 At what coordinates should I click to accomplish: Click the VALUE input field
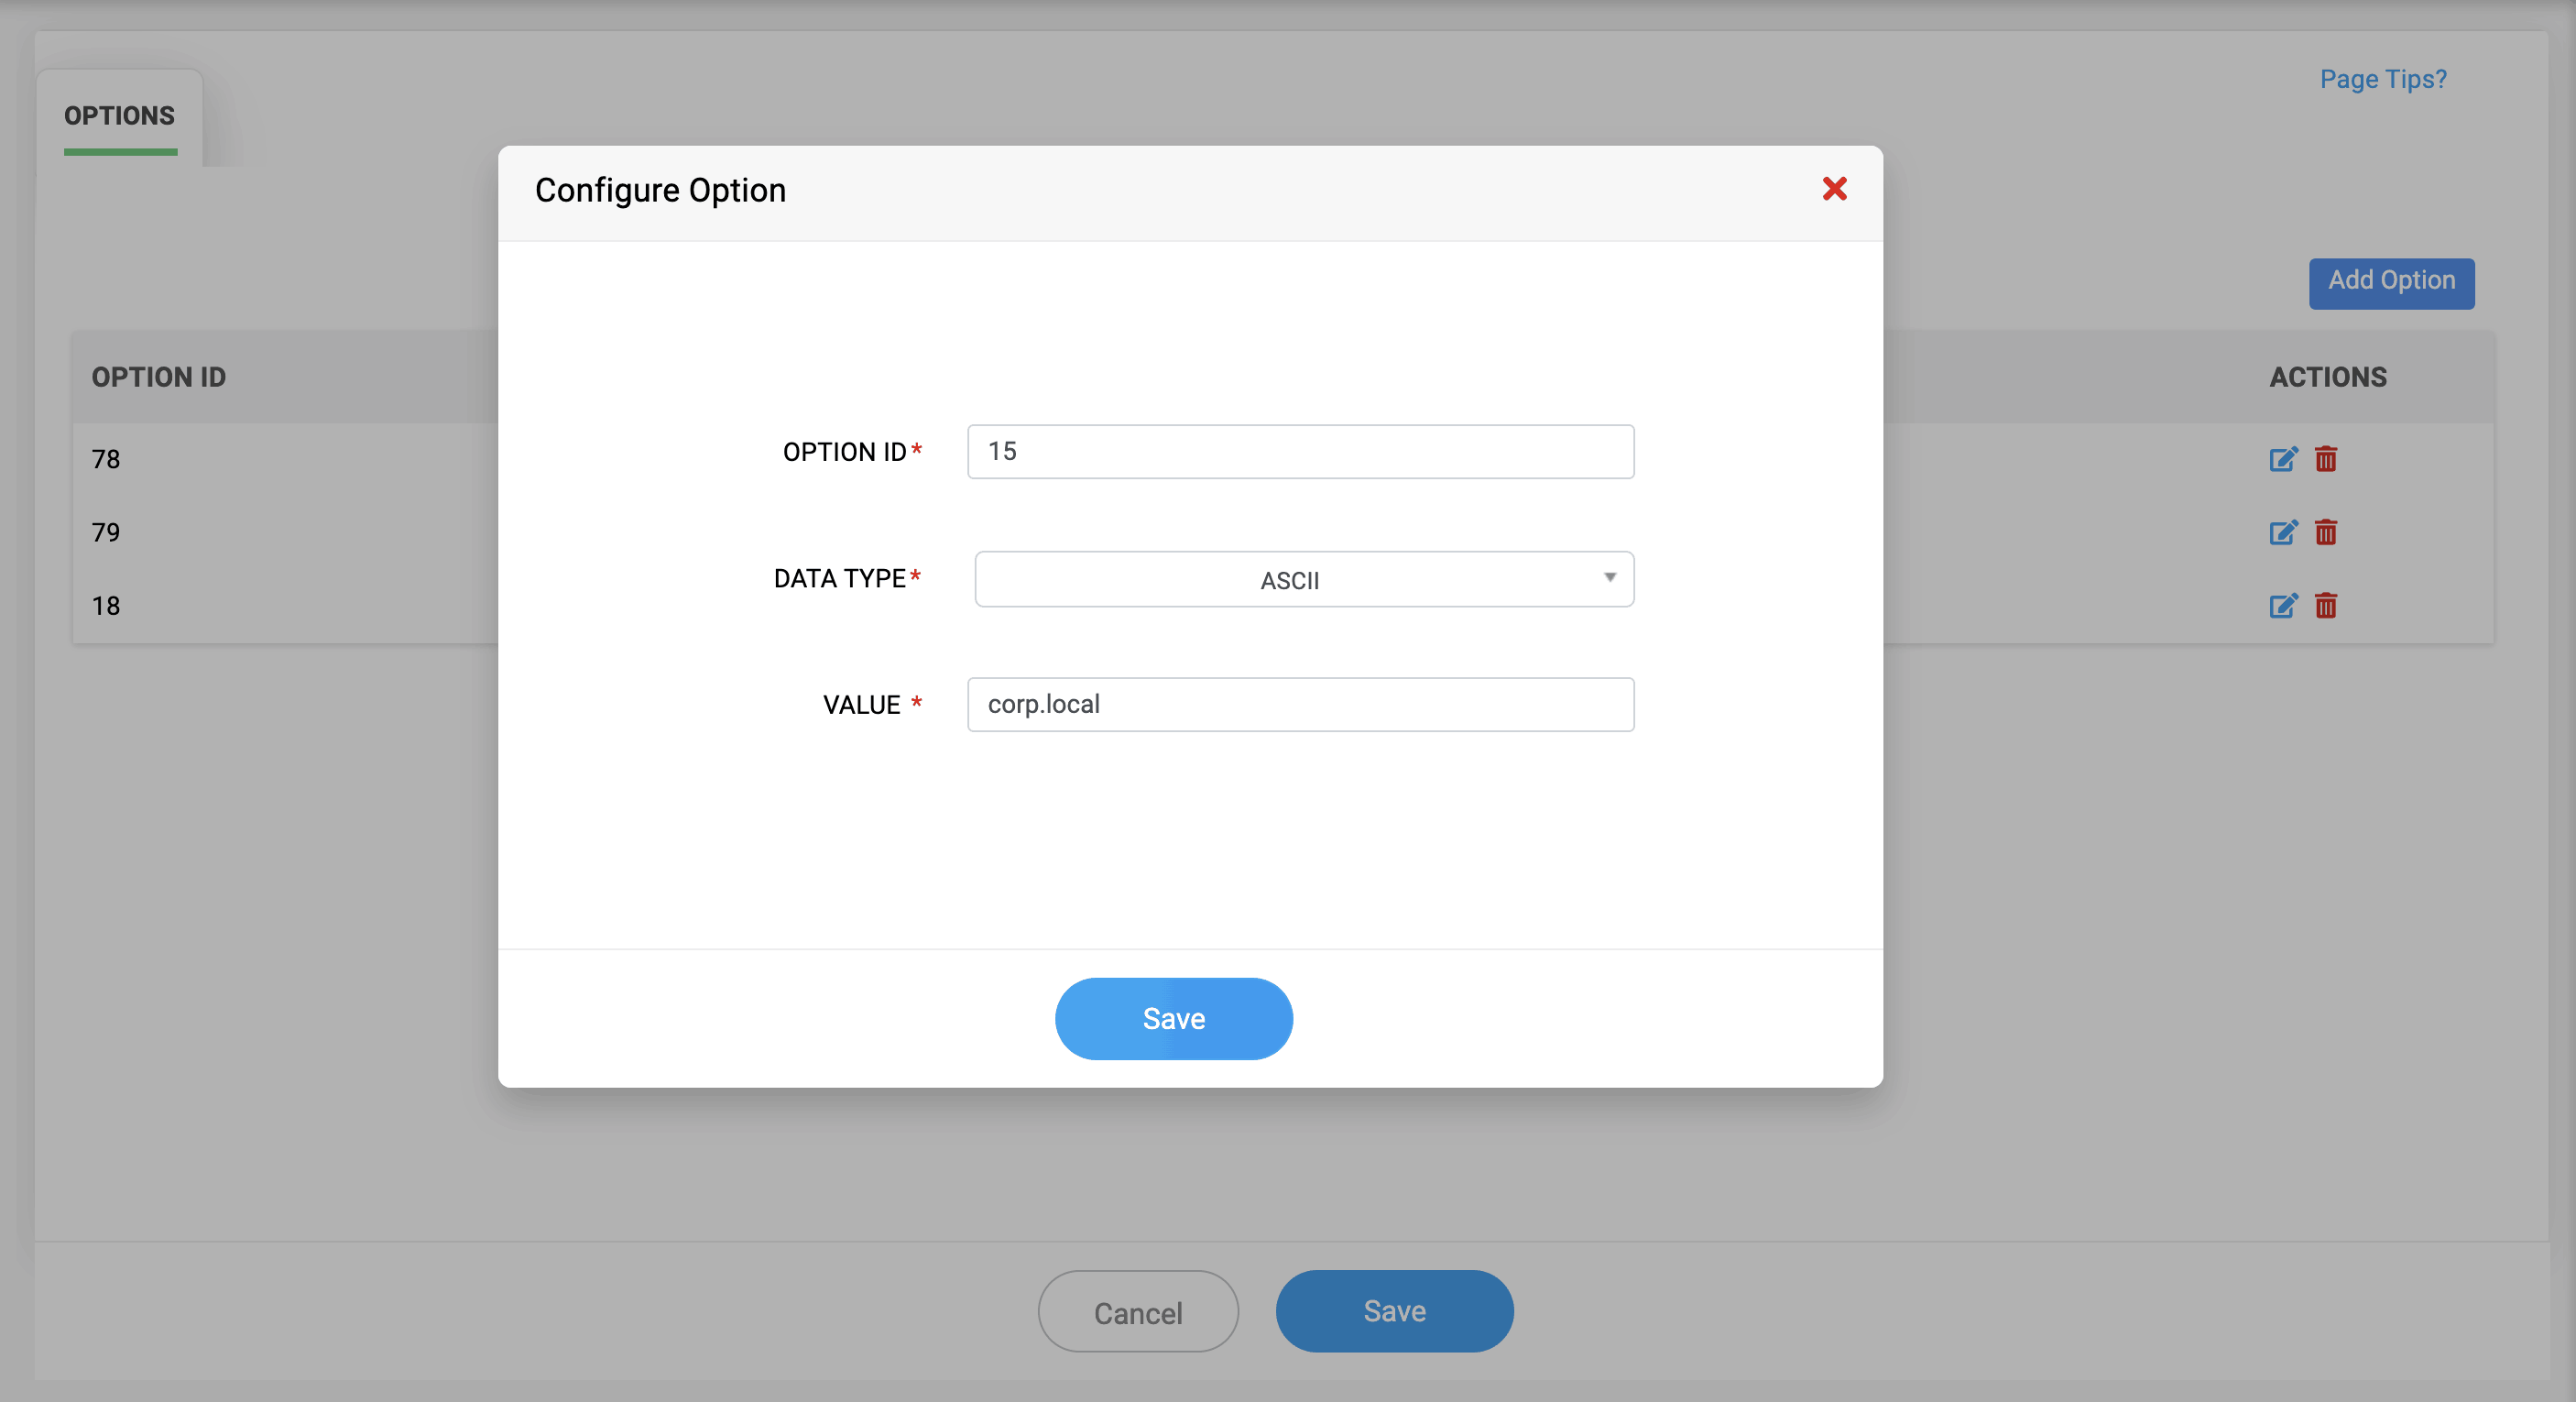[x=1300, y=704]
